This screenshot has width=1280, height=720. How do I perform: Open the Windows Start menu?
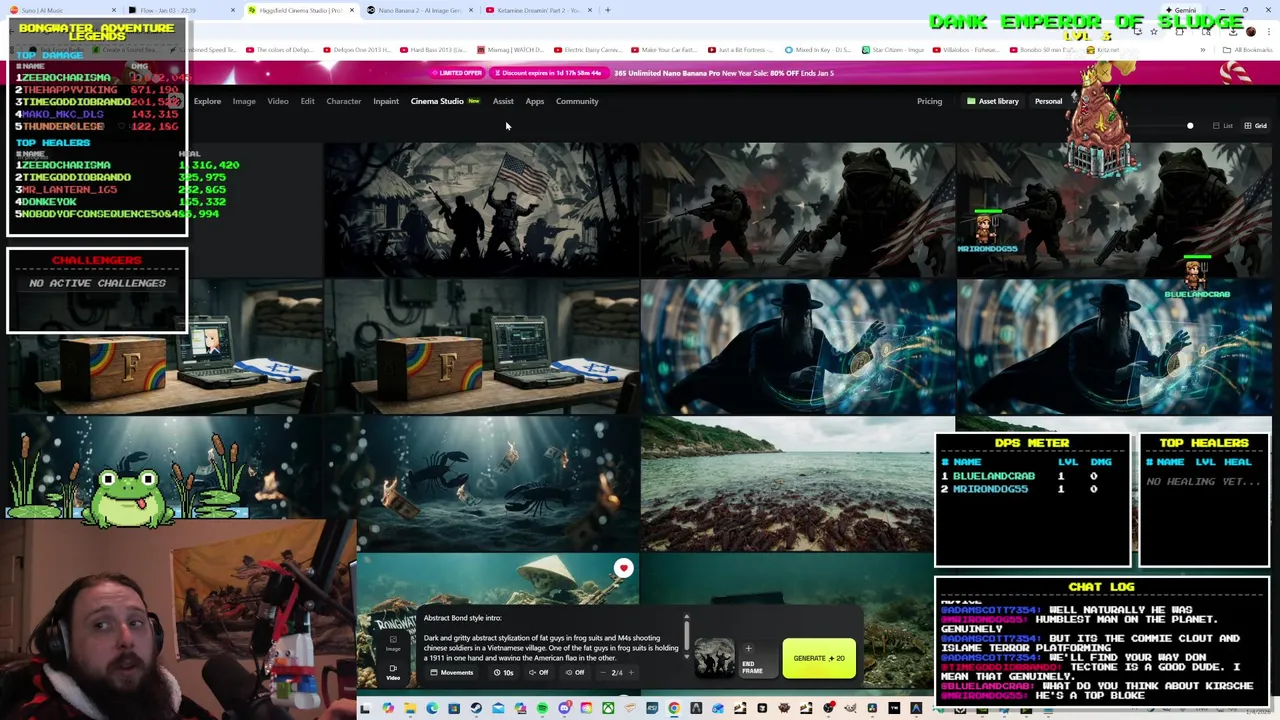coord(365,709)
